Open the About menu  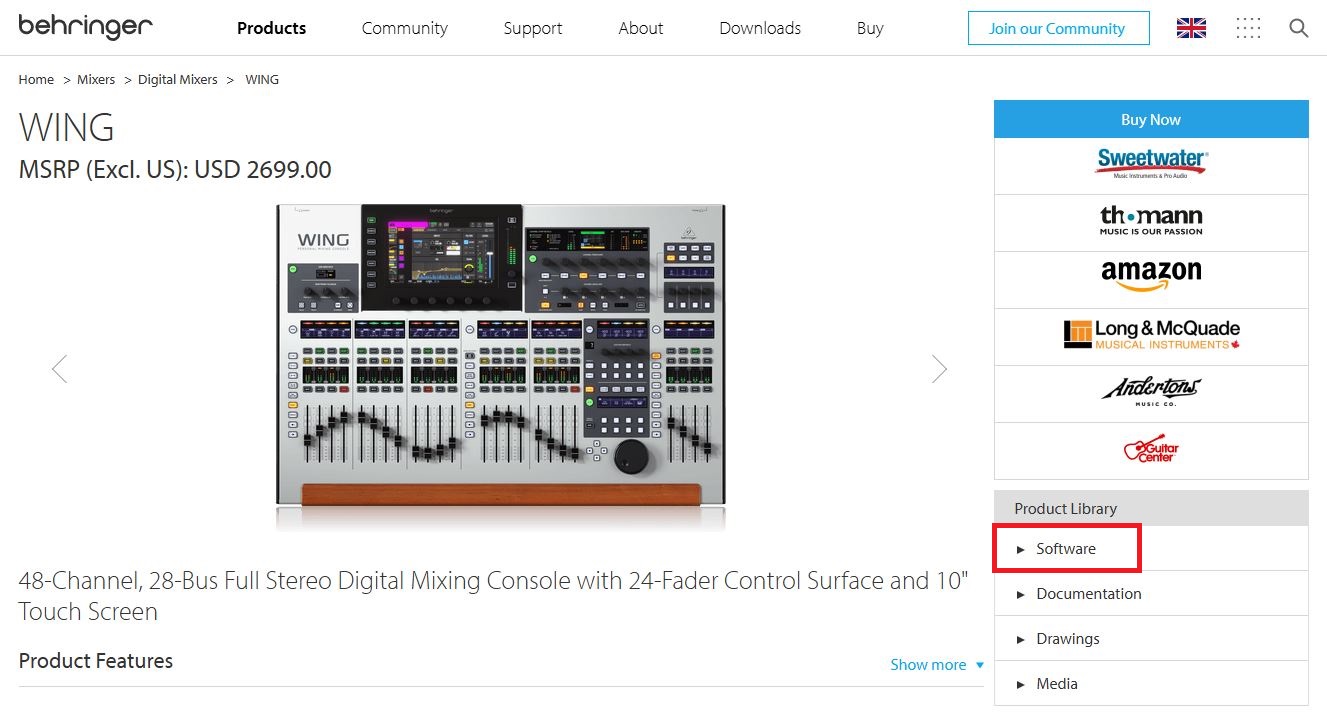click(x=641, y=28)
